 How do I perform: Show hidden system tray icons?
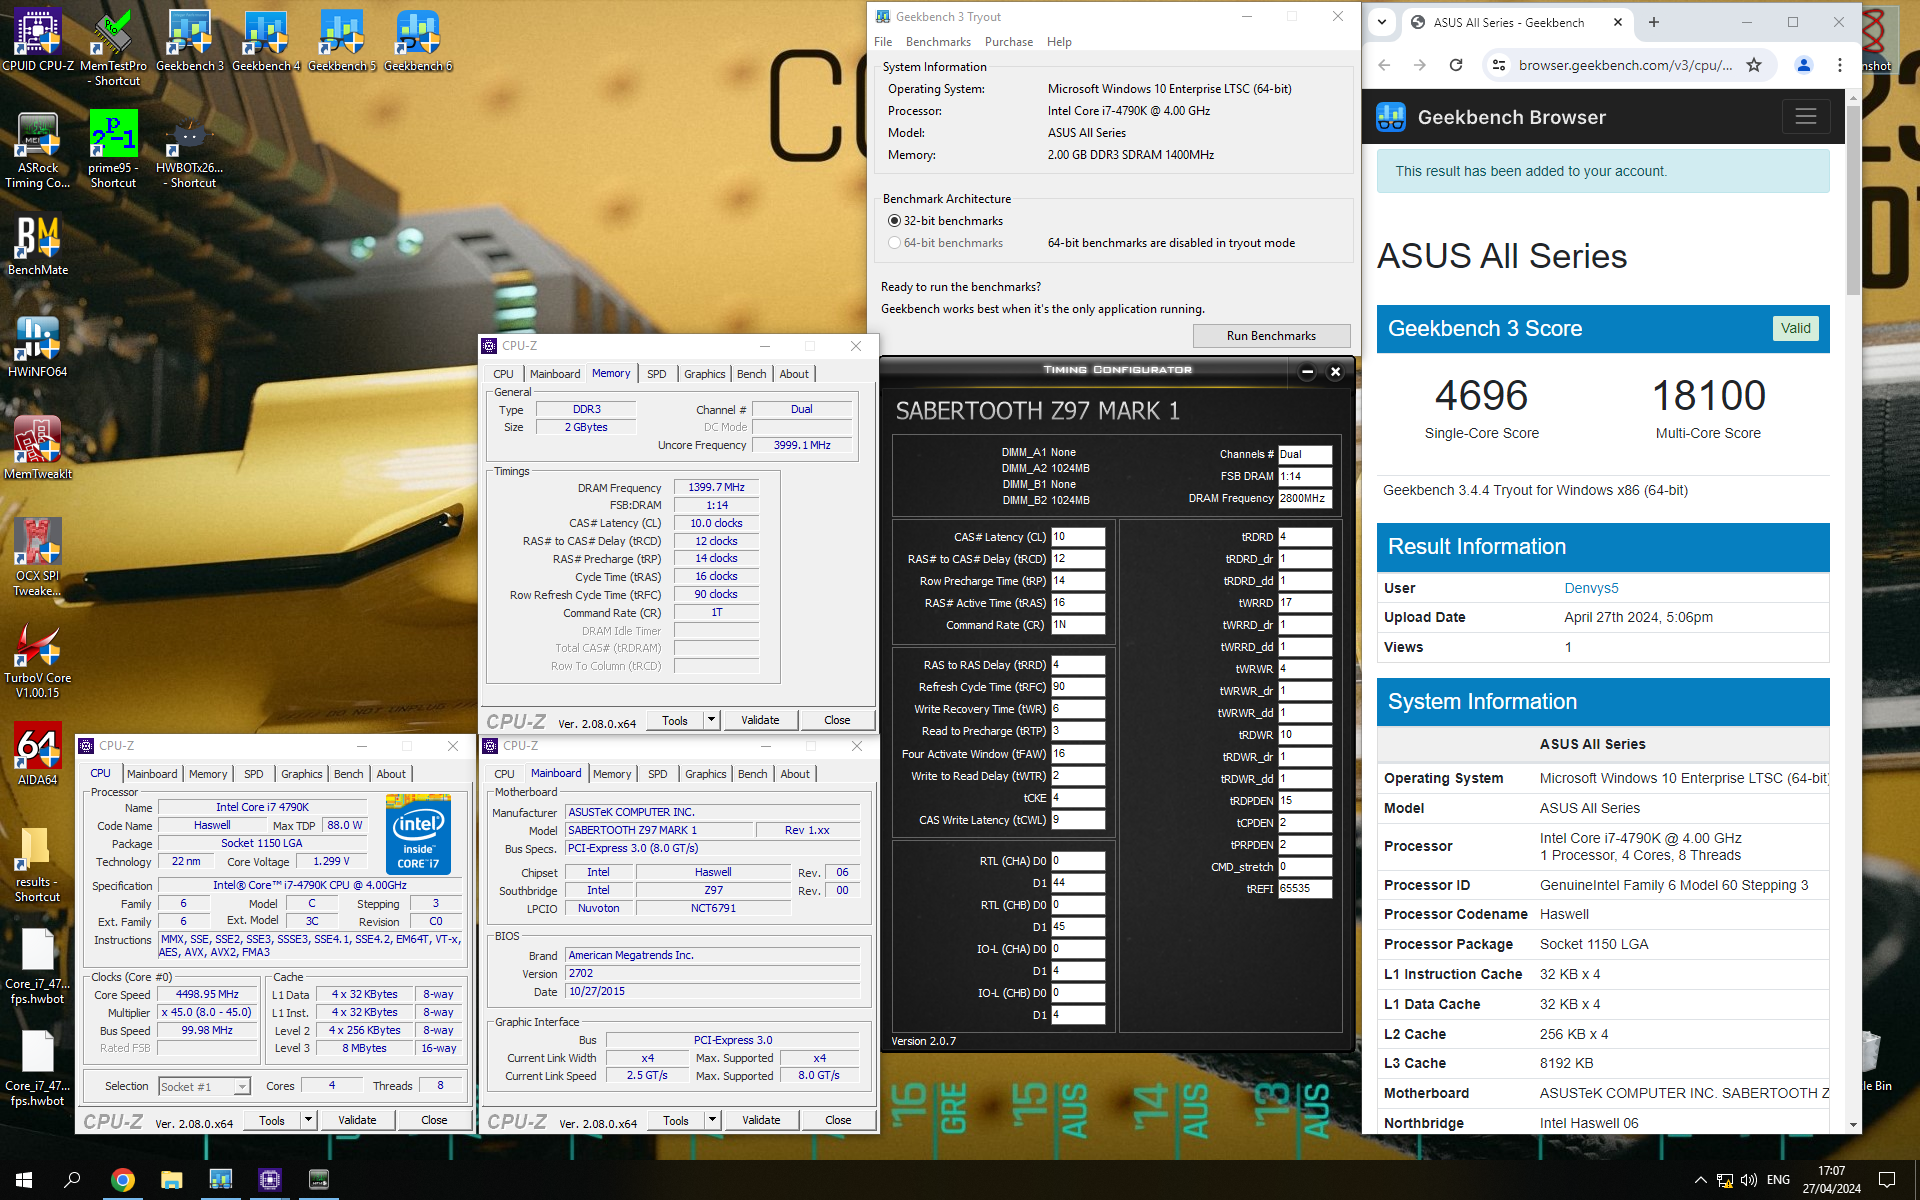1700,1180
